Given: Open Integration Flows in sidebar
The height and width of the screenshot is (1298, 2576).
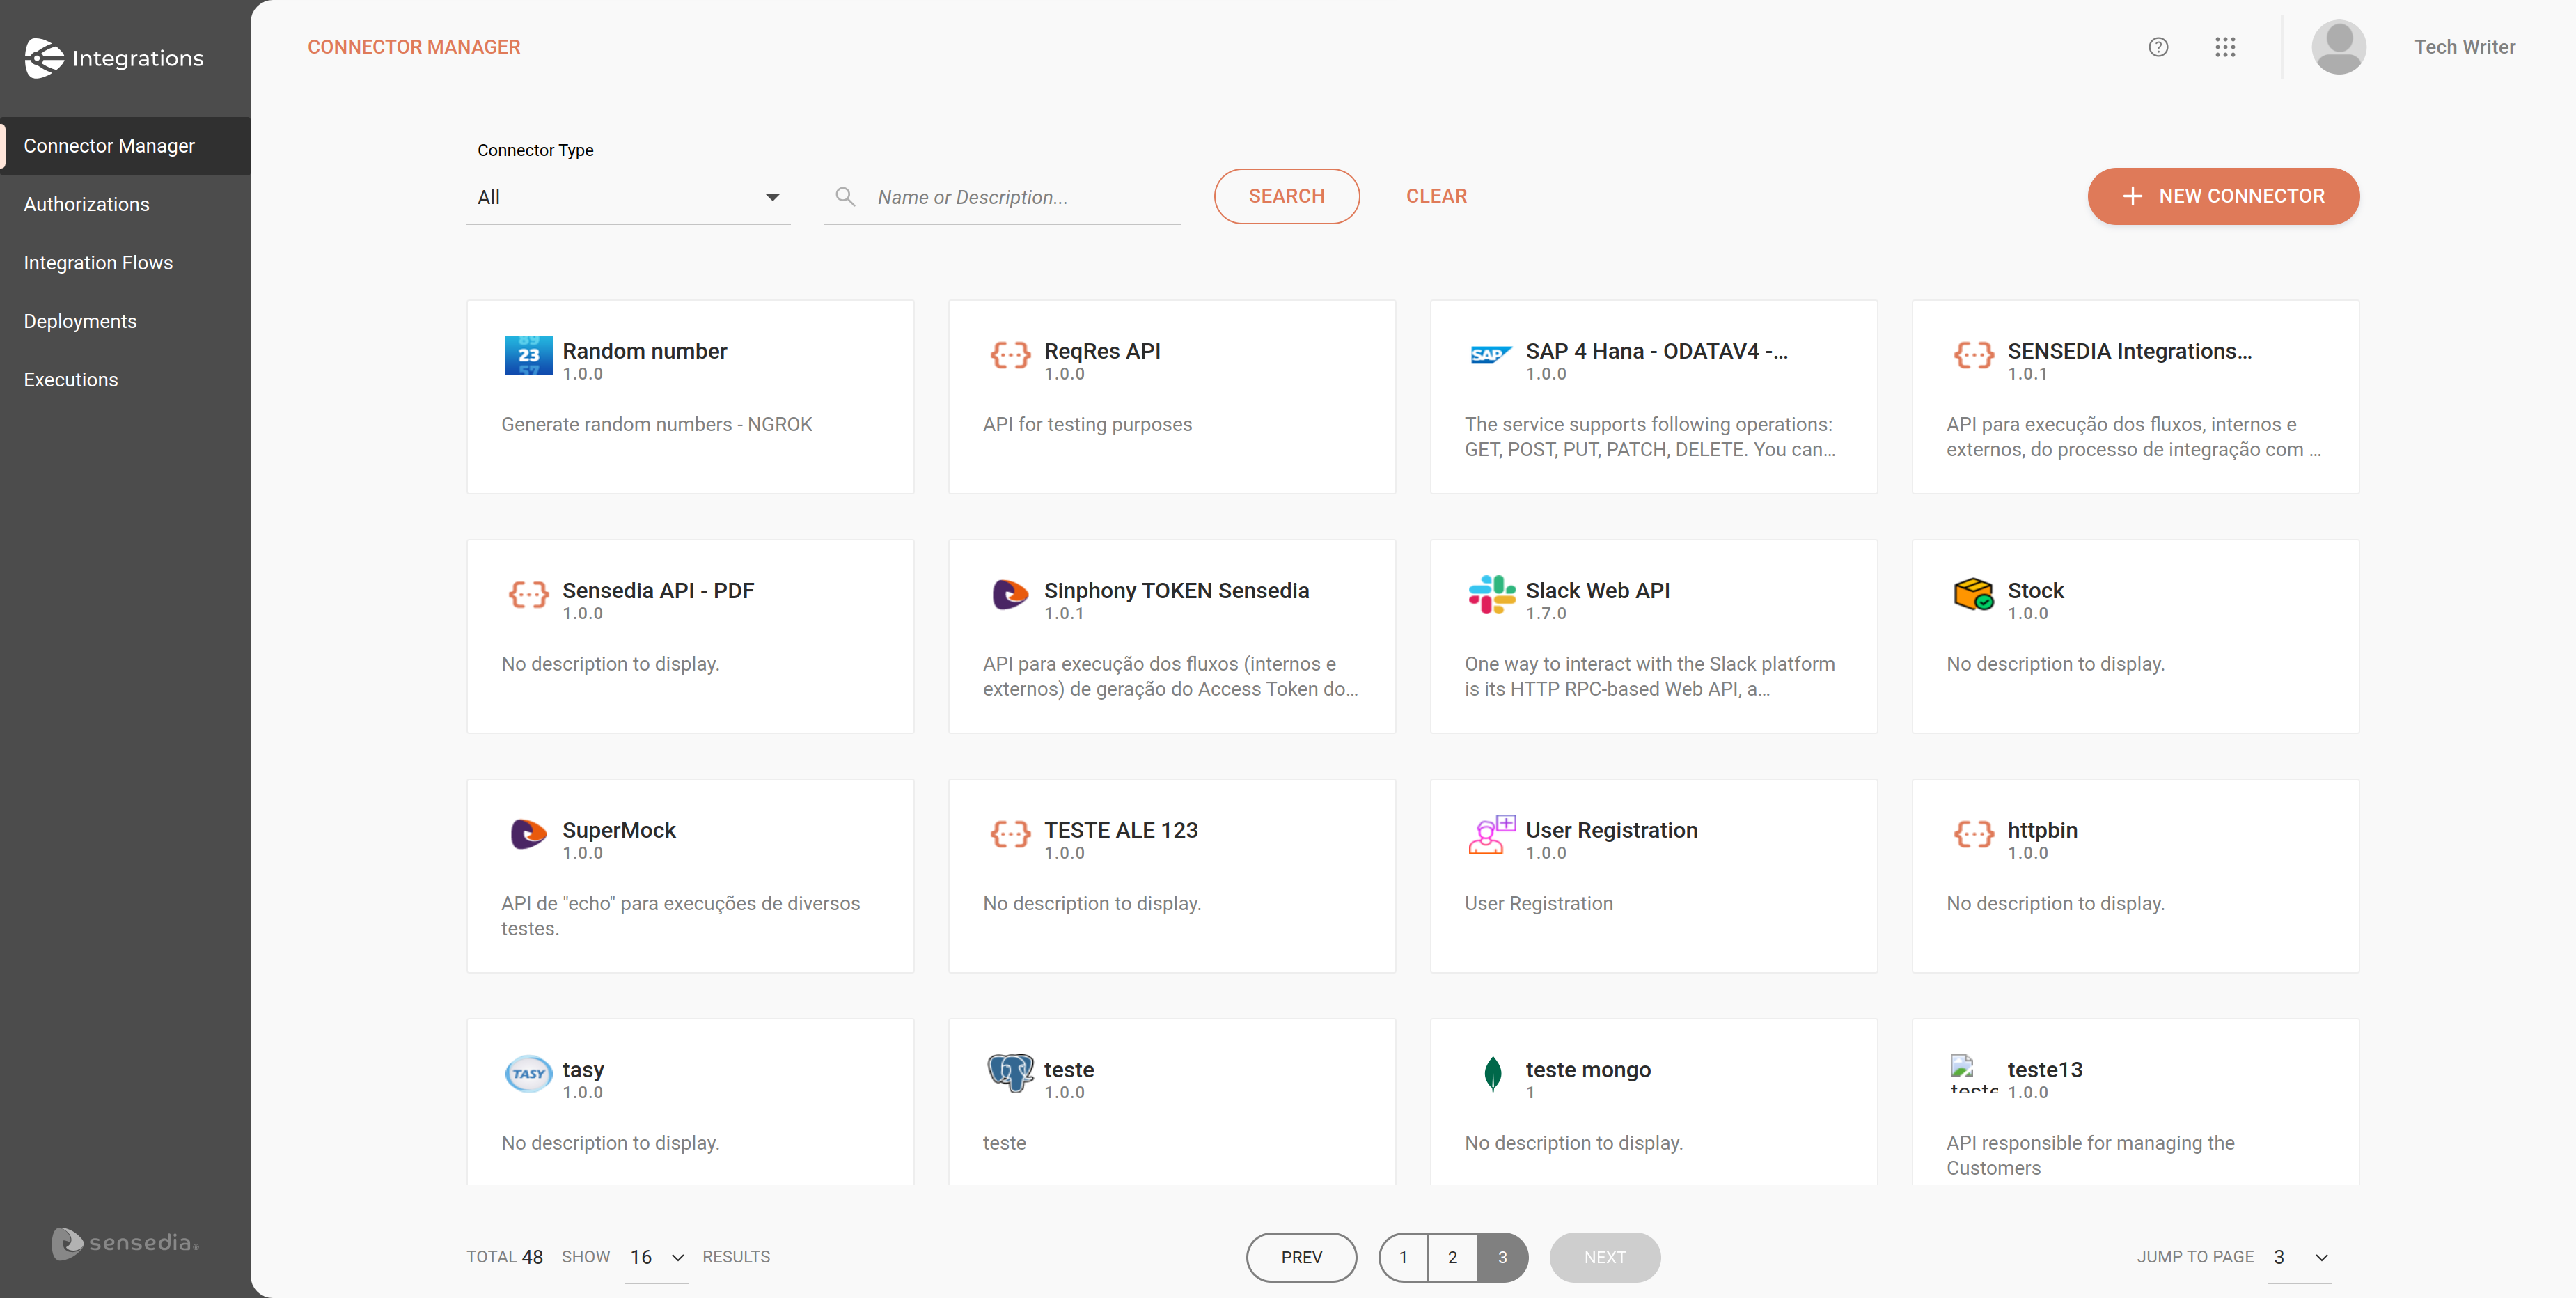Looking at the screenshot, I should (125, 263).
